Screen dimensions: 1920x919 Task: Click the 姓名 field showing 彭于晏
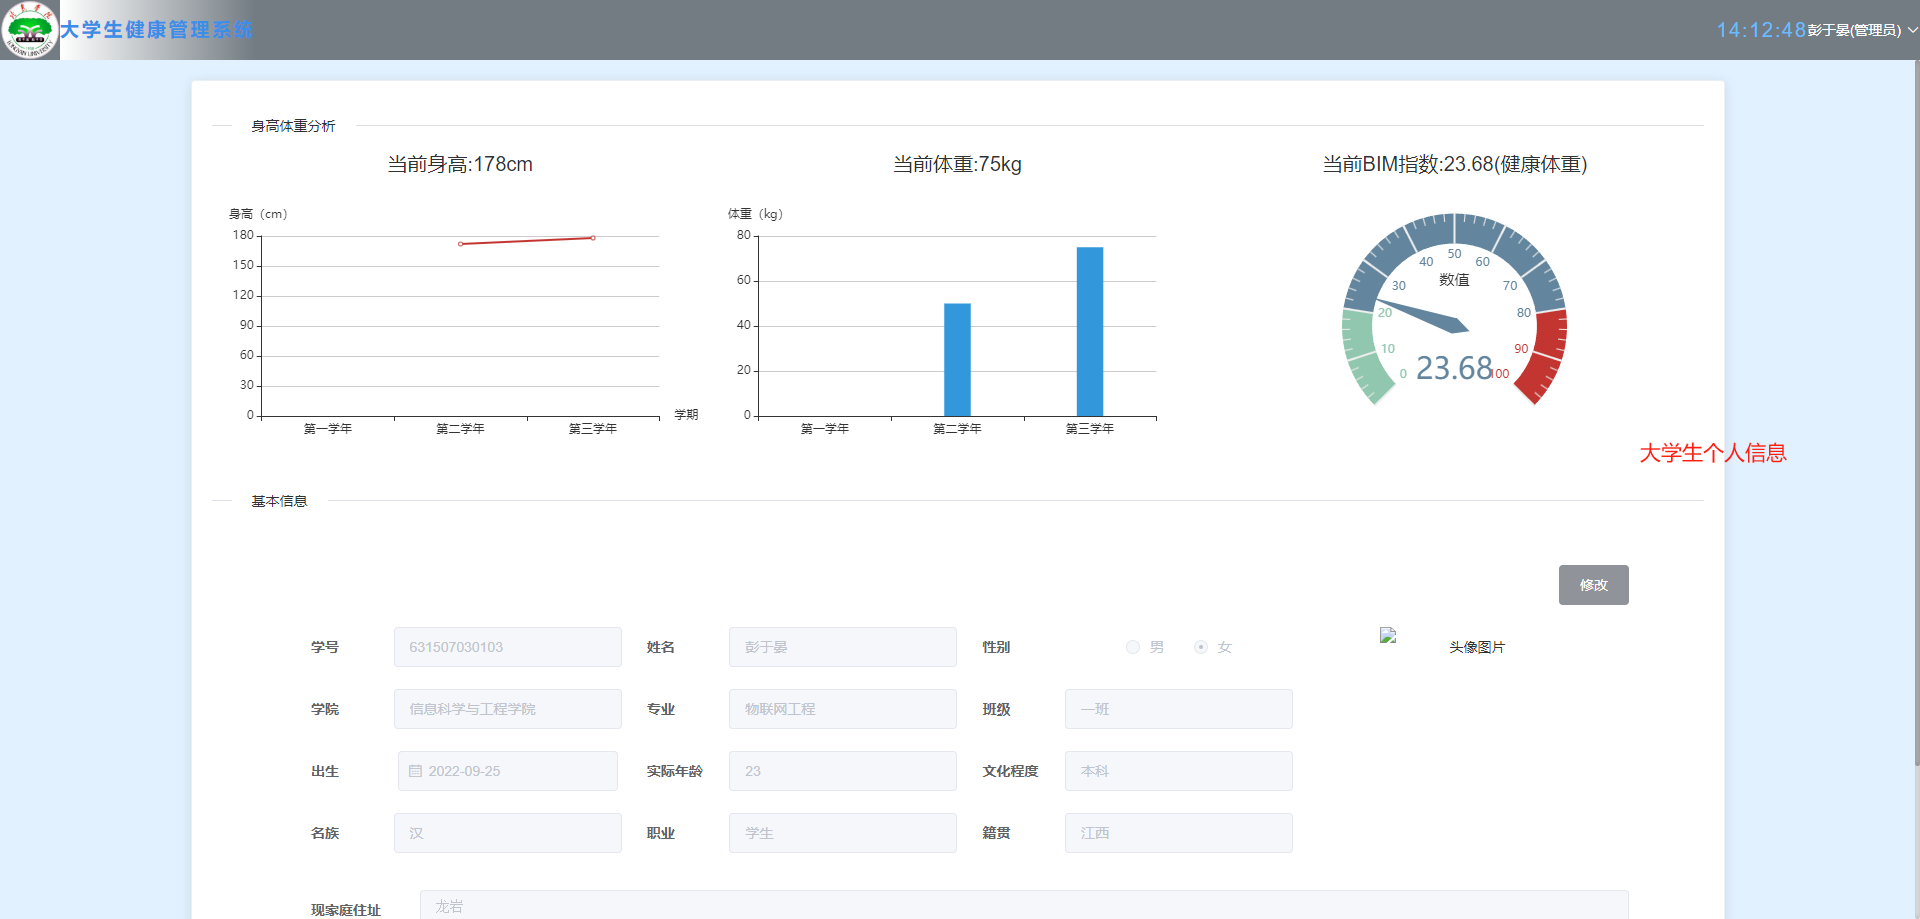842,647
